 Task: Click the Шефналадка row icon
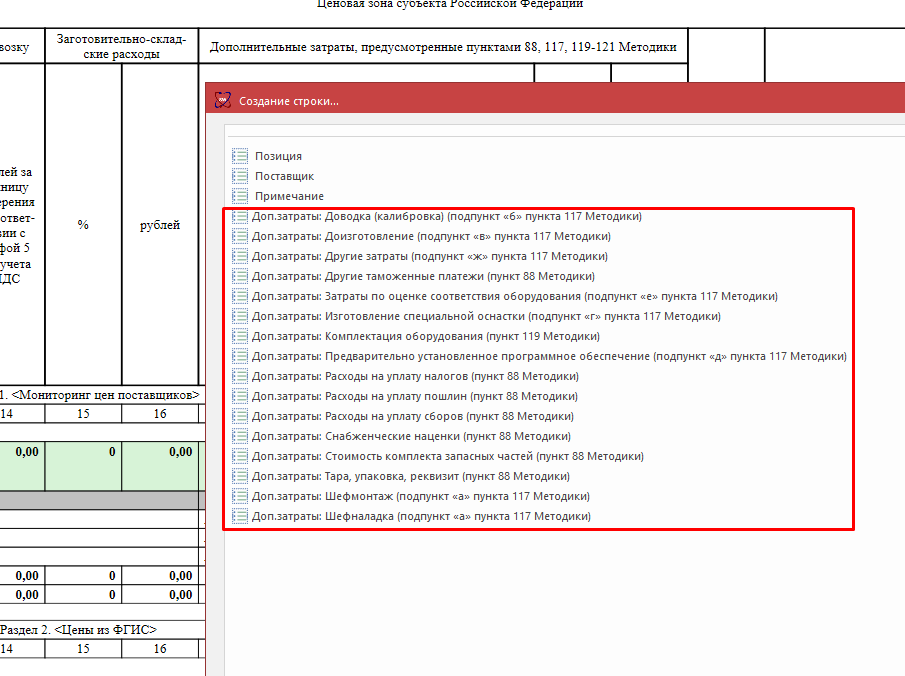coord(240,516)
